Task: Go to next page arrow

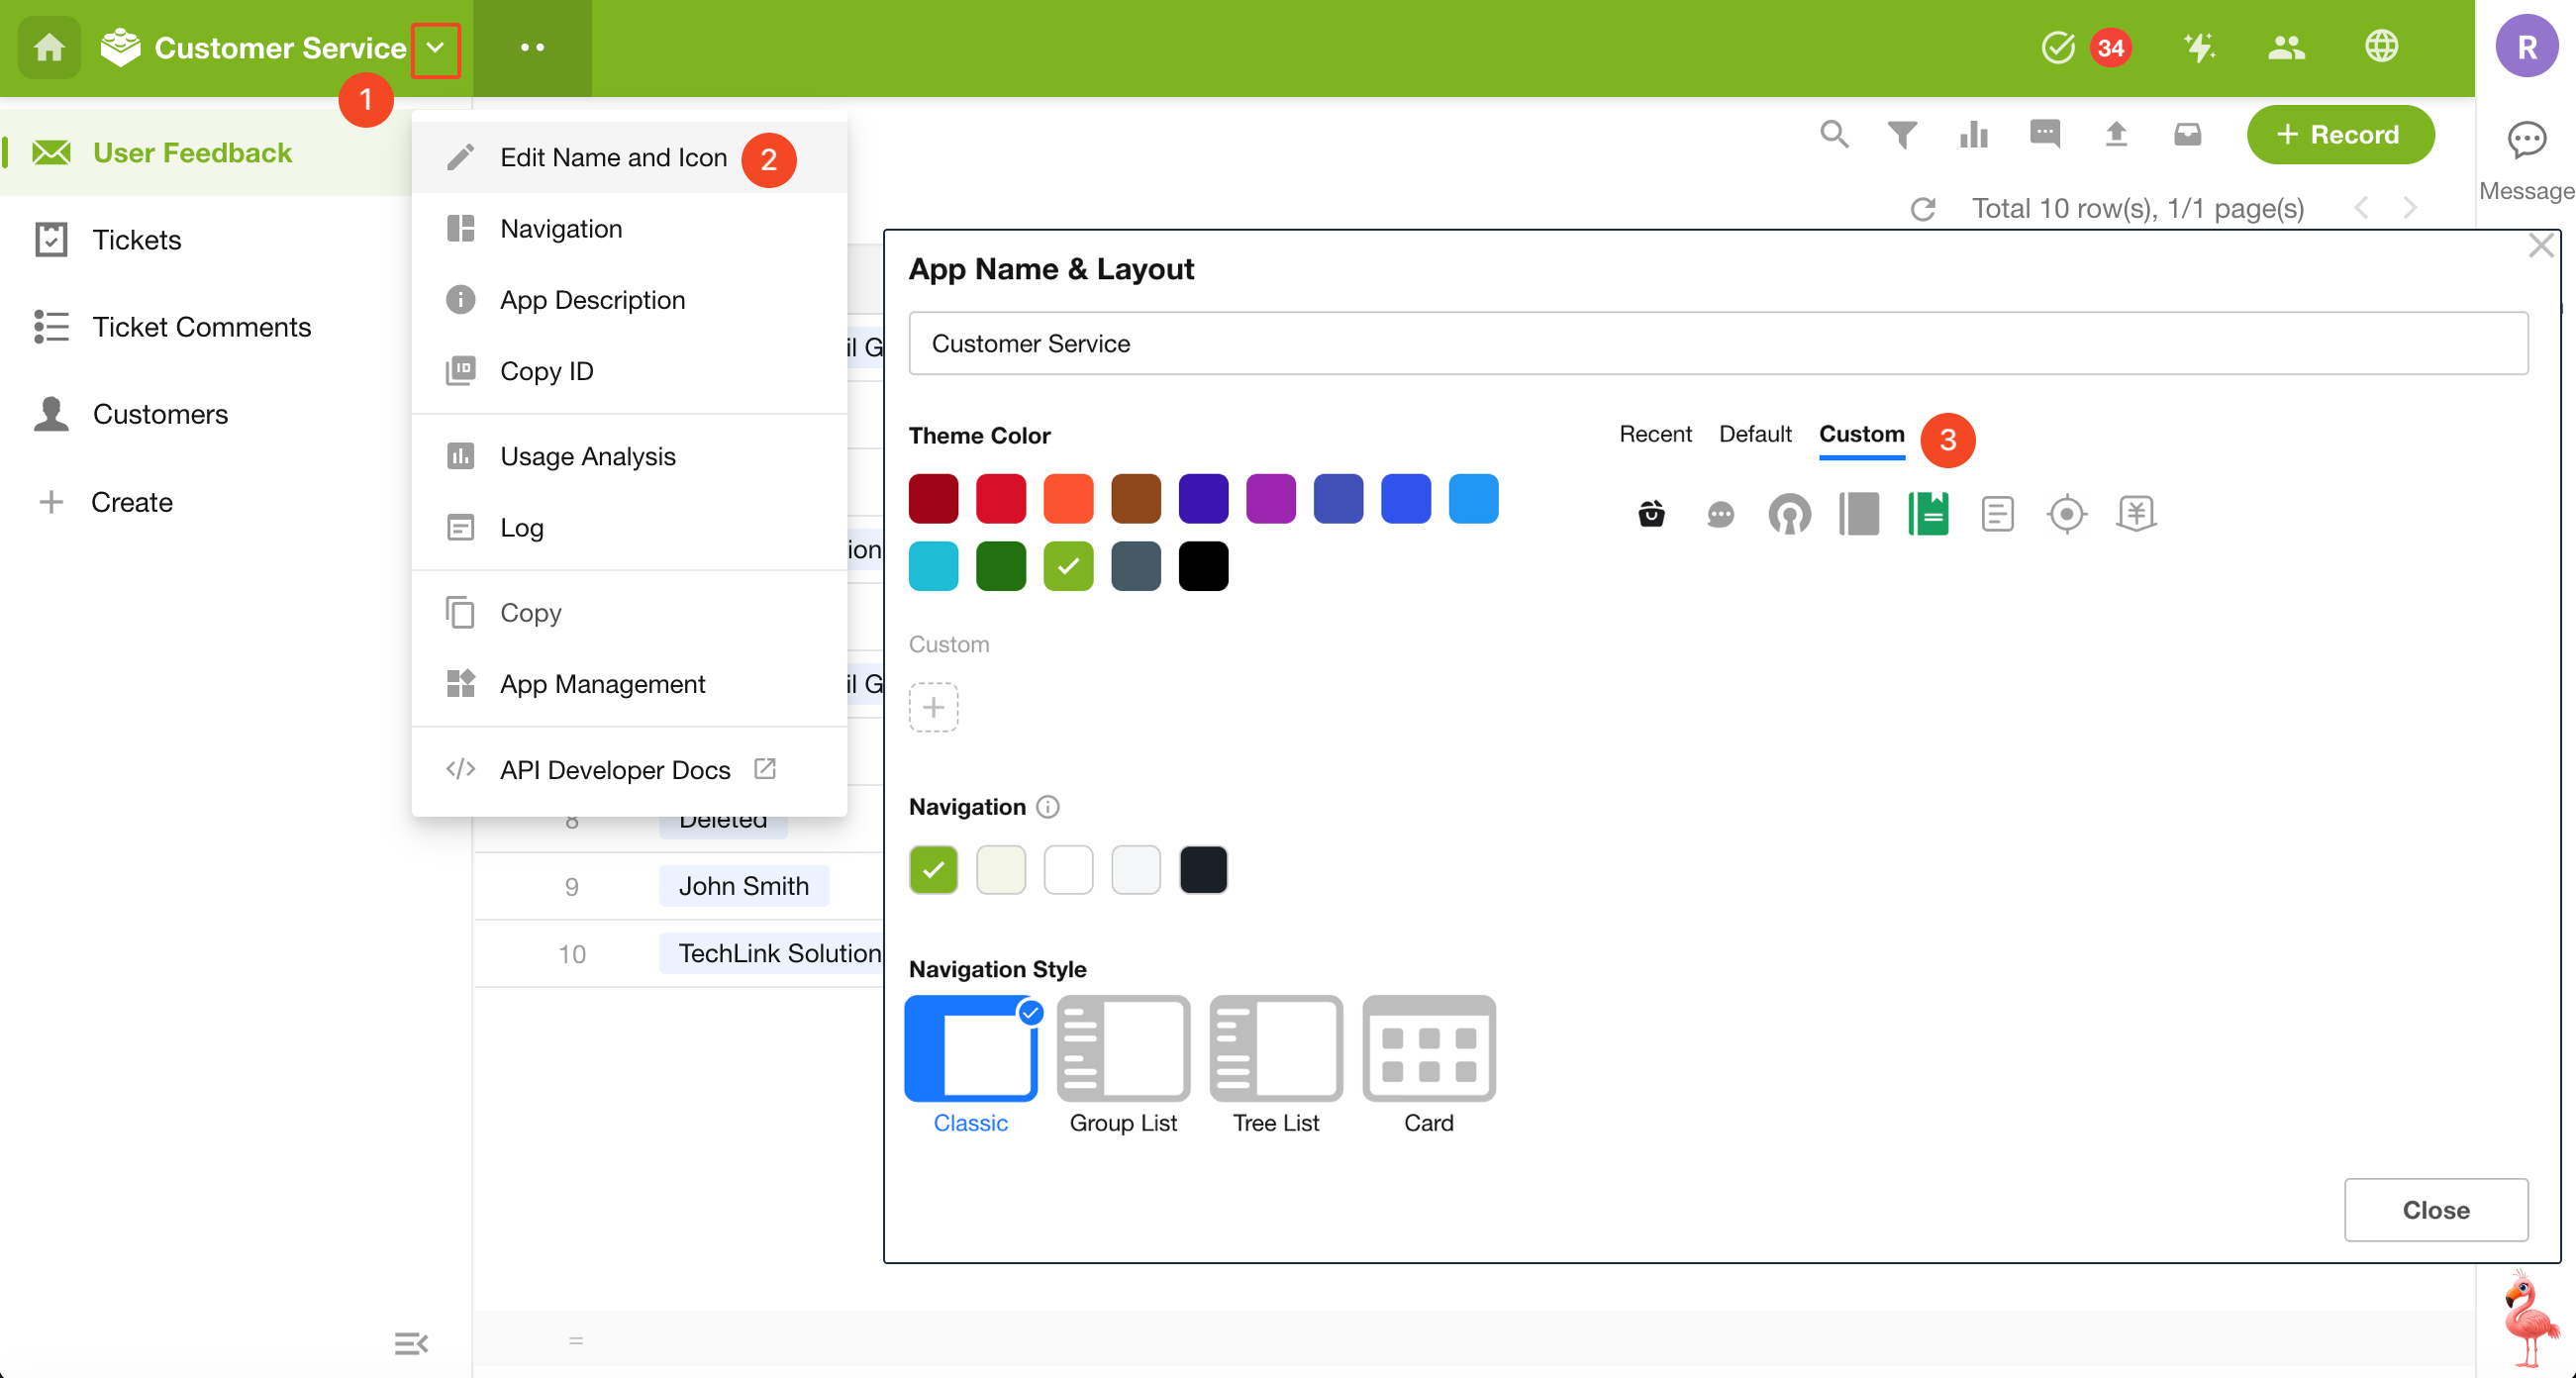Action: pyautogui.click(x=2410, y=208)
